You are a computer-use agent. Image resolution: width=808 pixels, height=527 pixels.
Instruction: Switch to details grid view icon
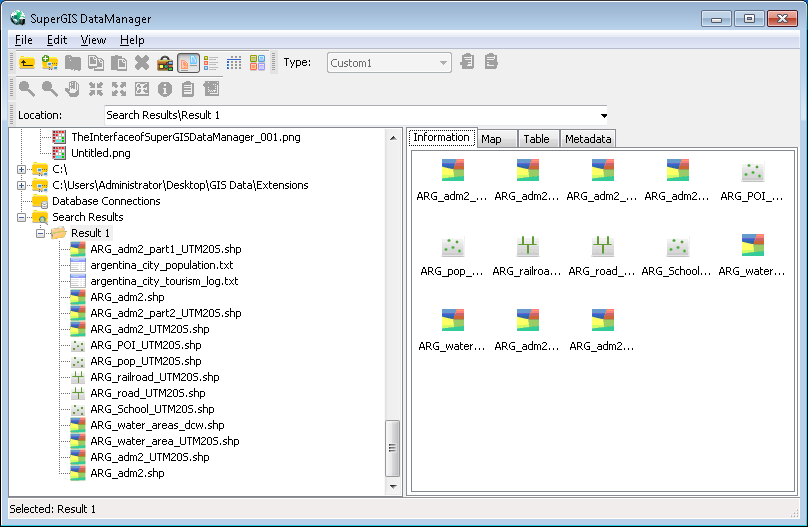tap(234, 63)
